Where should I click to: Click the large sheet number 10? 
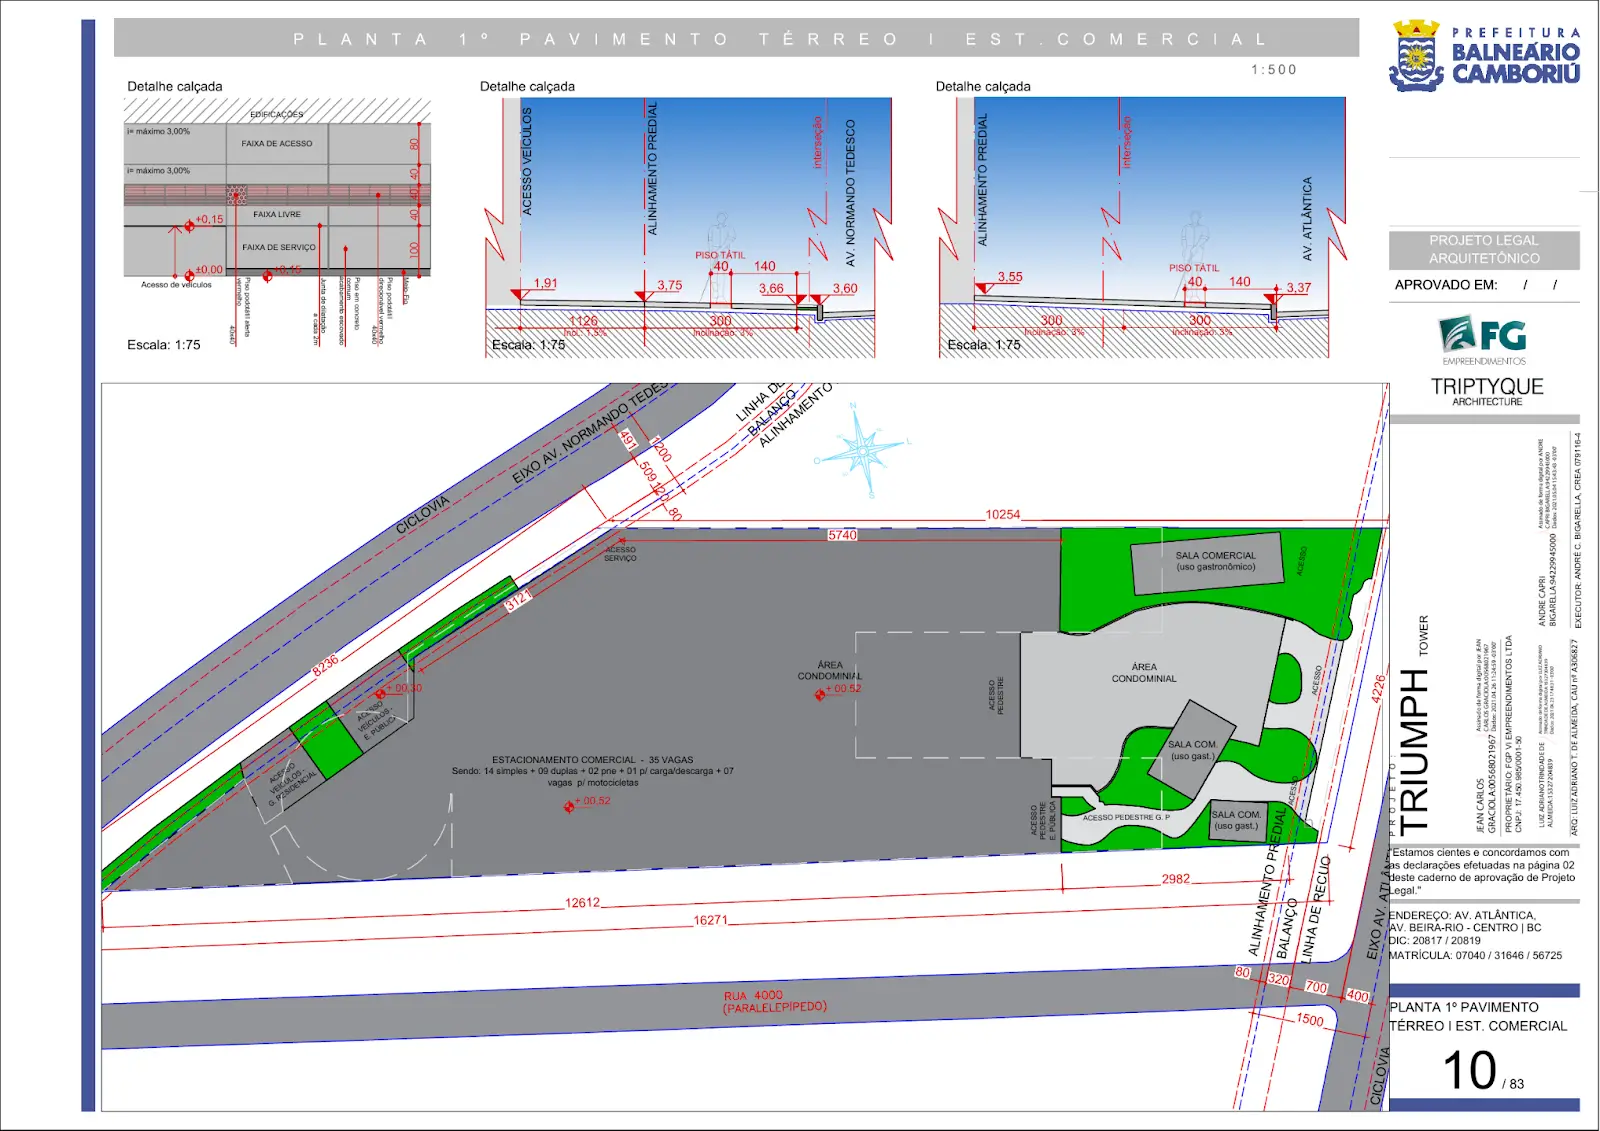click(x=1469, y=1071)
